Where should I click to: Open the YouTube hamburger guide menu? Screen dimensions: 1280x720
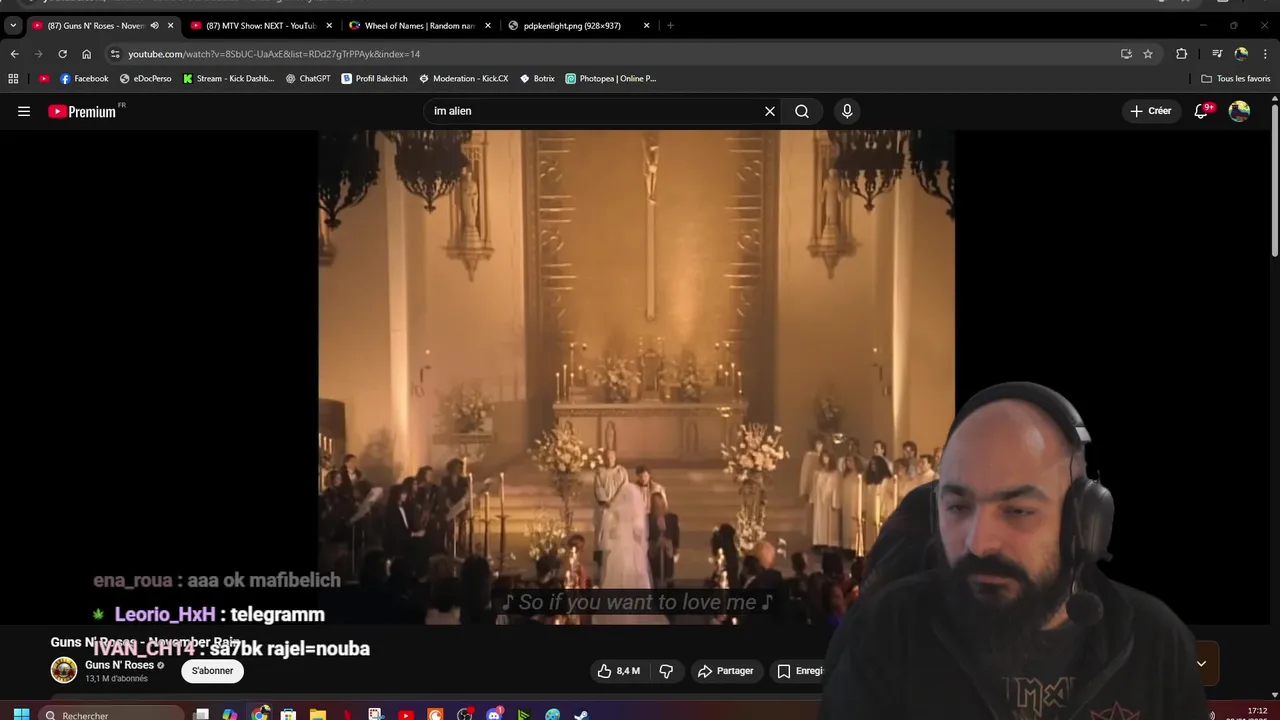(24, 111)
